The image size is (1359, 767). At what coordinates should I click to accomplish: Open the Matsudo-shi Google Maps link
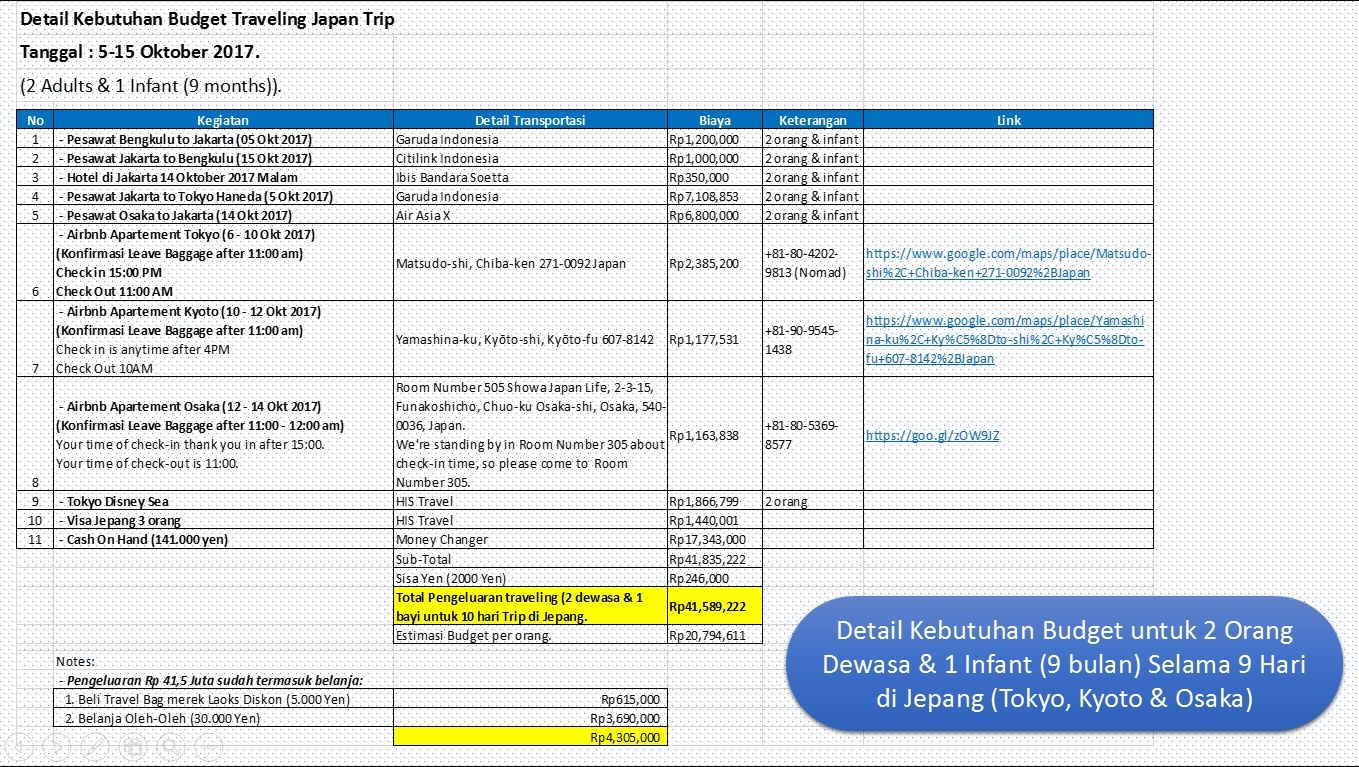[x=1008, y=263]
